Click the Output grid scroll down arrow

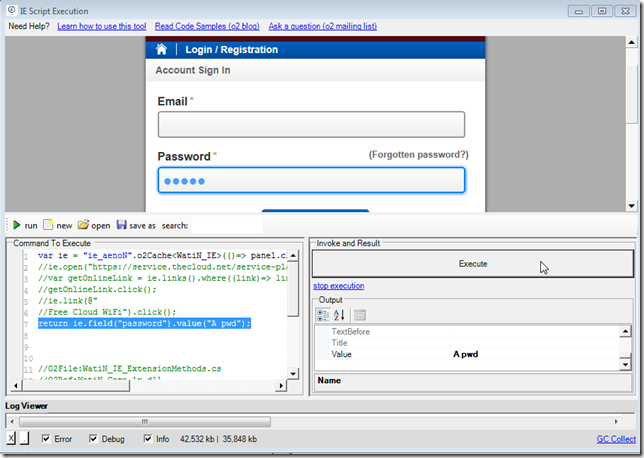(x=625, y=364)
